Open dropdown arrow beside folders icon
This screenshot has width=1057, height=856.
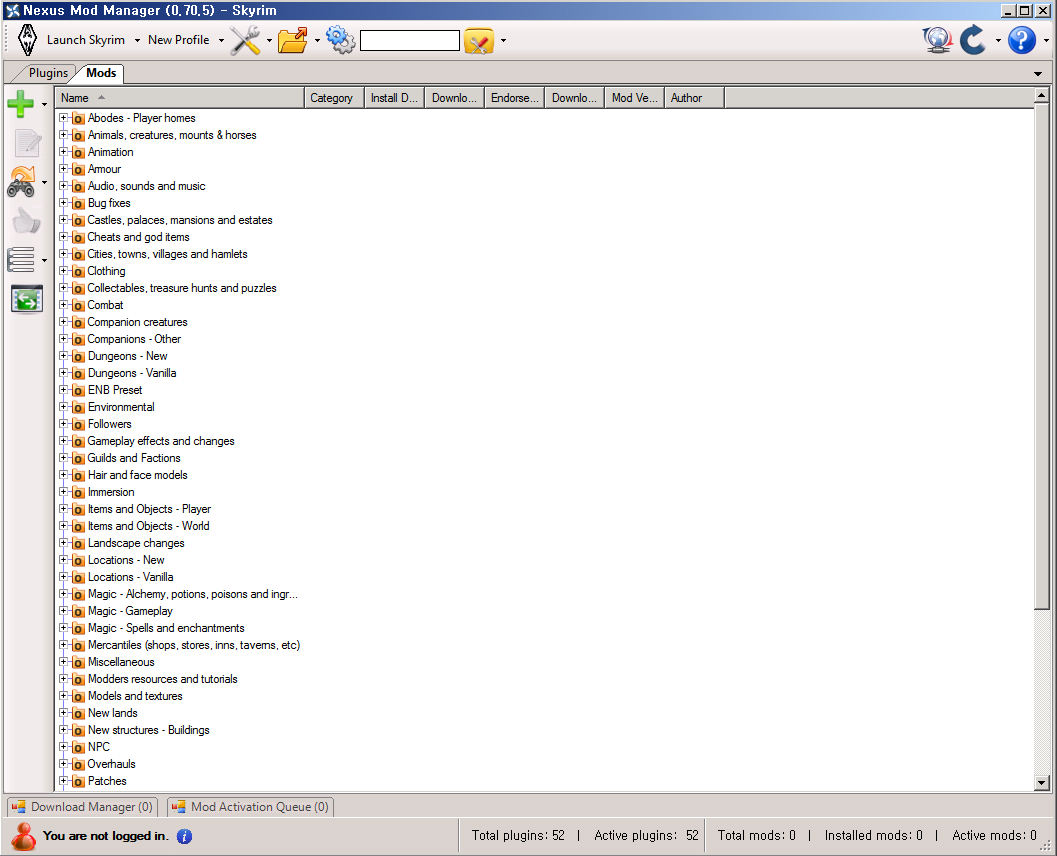pos(317,40)
